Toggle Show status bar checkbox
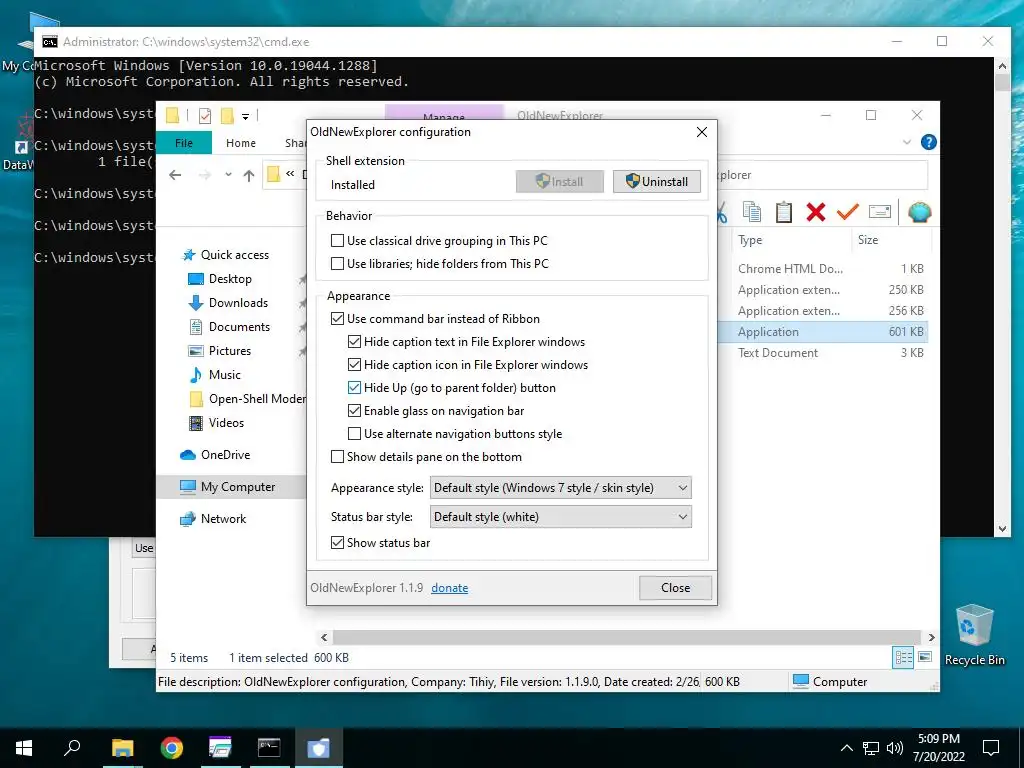Screen dimensions: 1024x768 click(337, 543)
